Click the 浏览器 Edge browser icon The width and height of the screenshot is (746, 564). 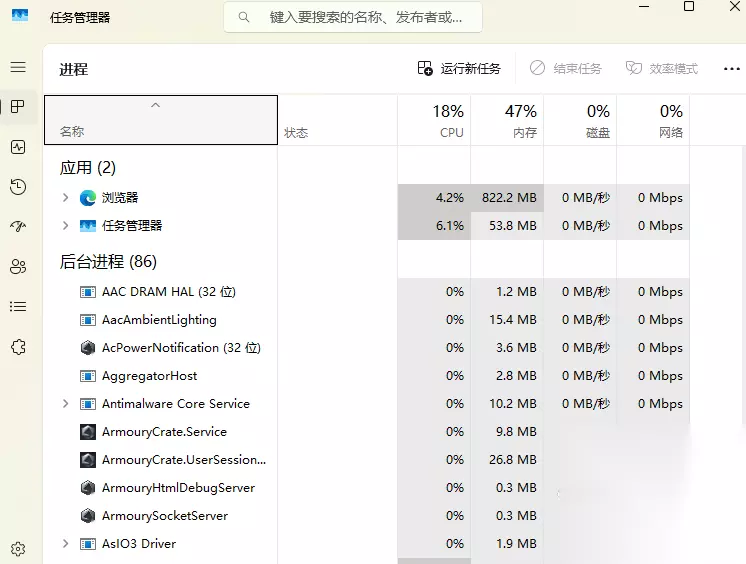88,198
